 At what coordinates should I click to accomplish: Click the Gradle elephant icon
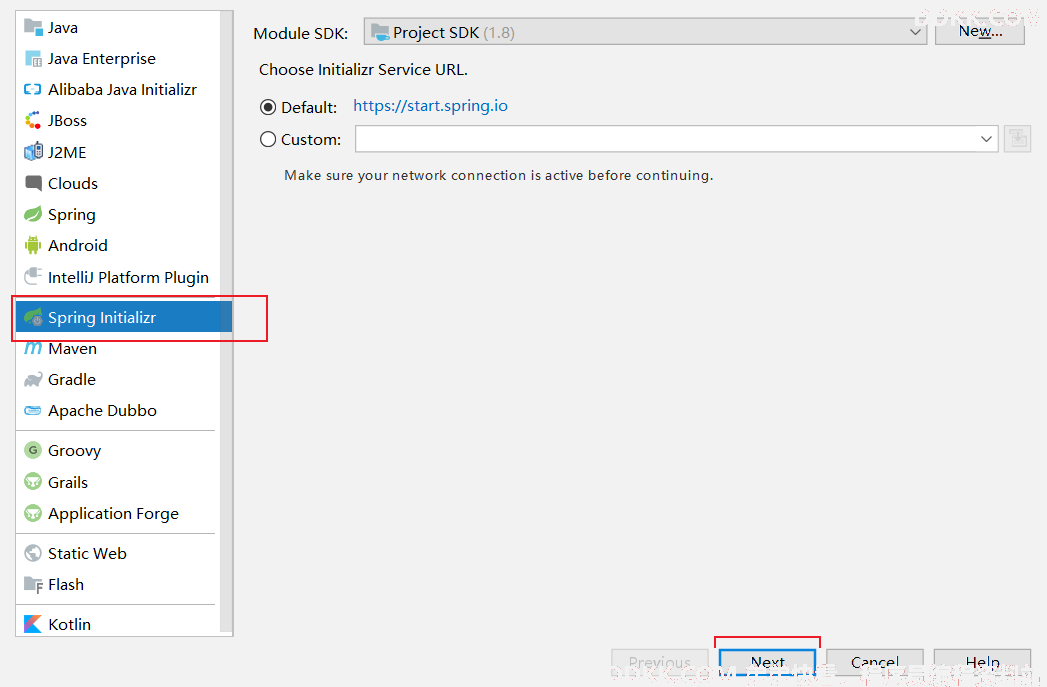(33, 380)
